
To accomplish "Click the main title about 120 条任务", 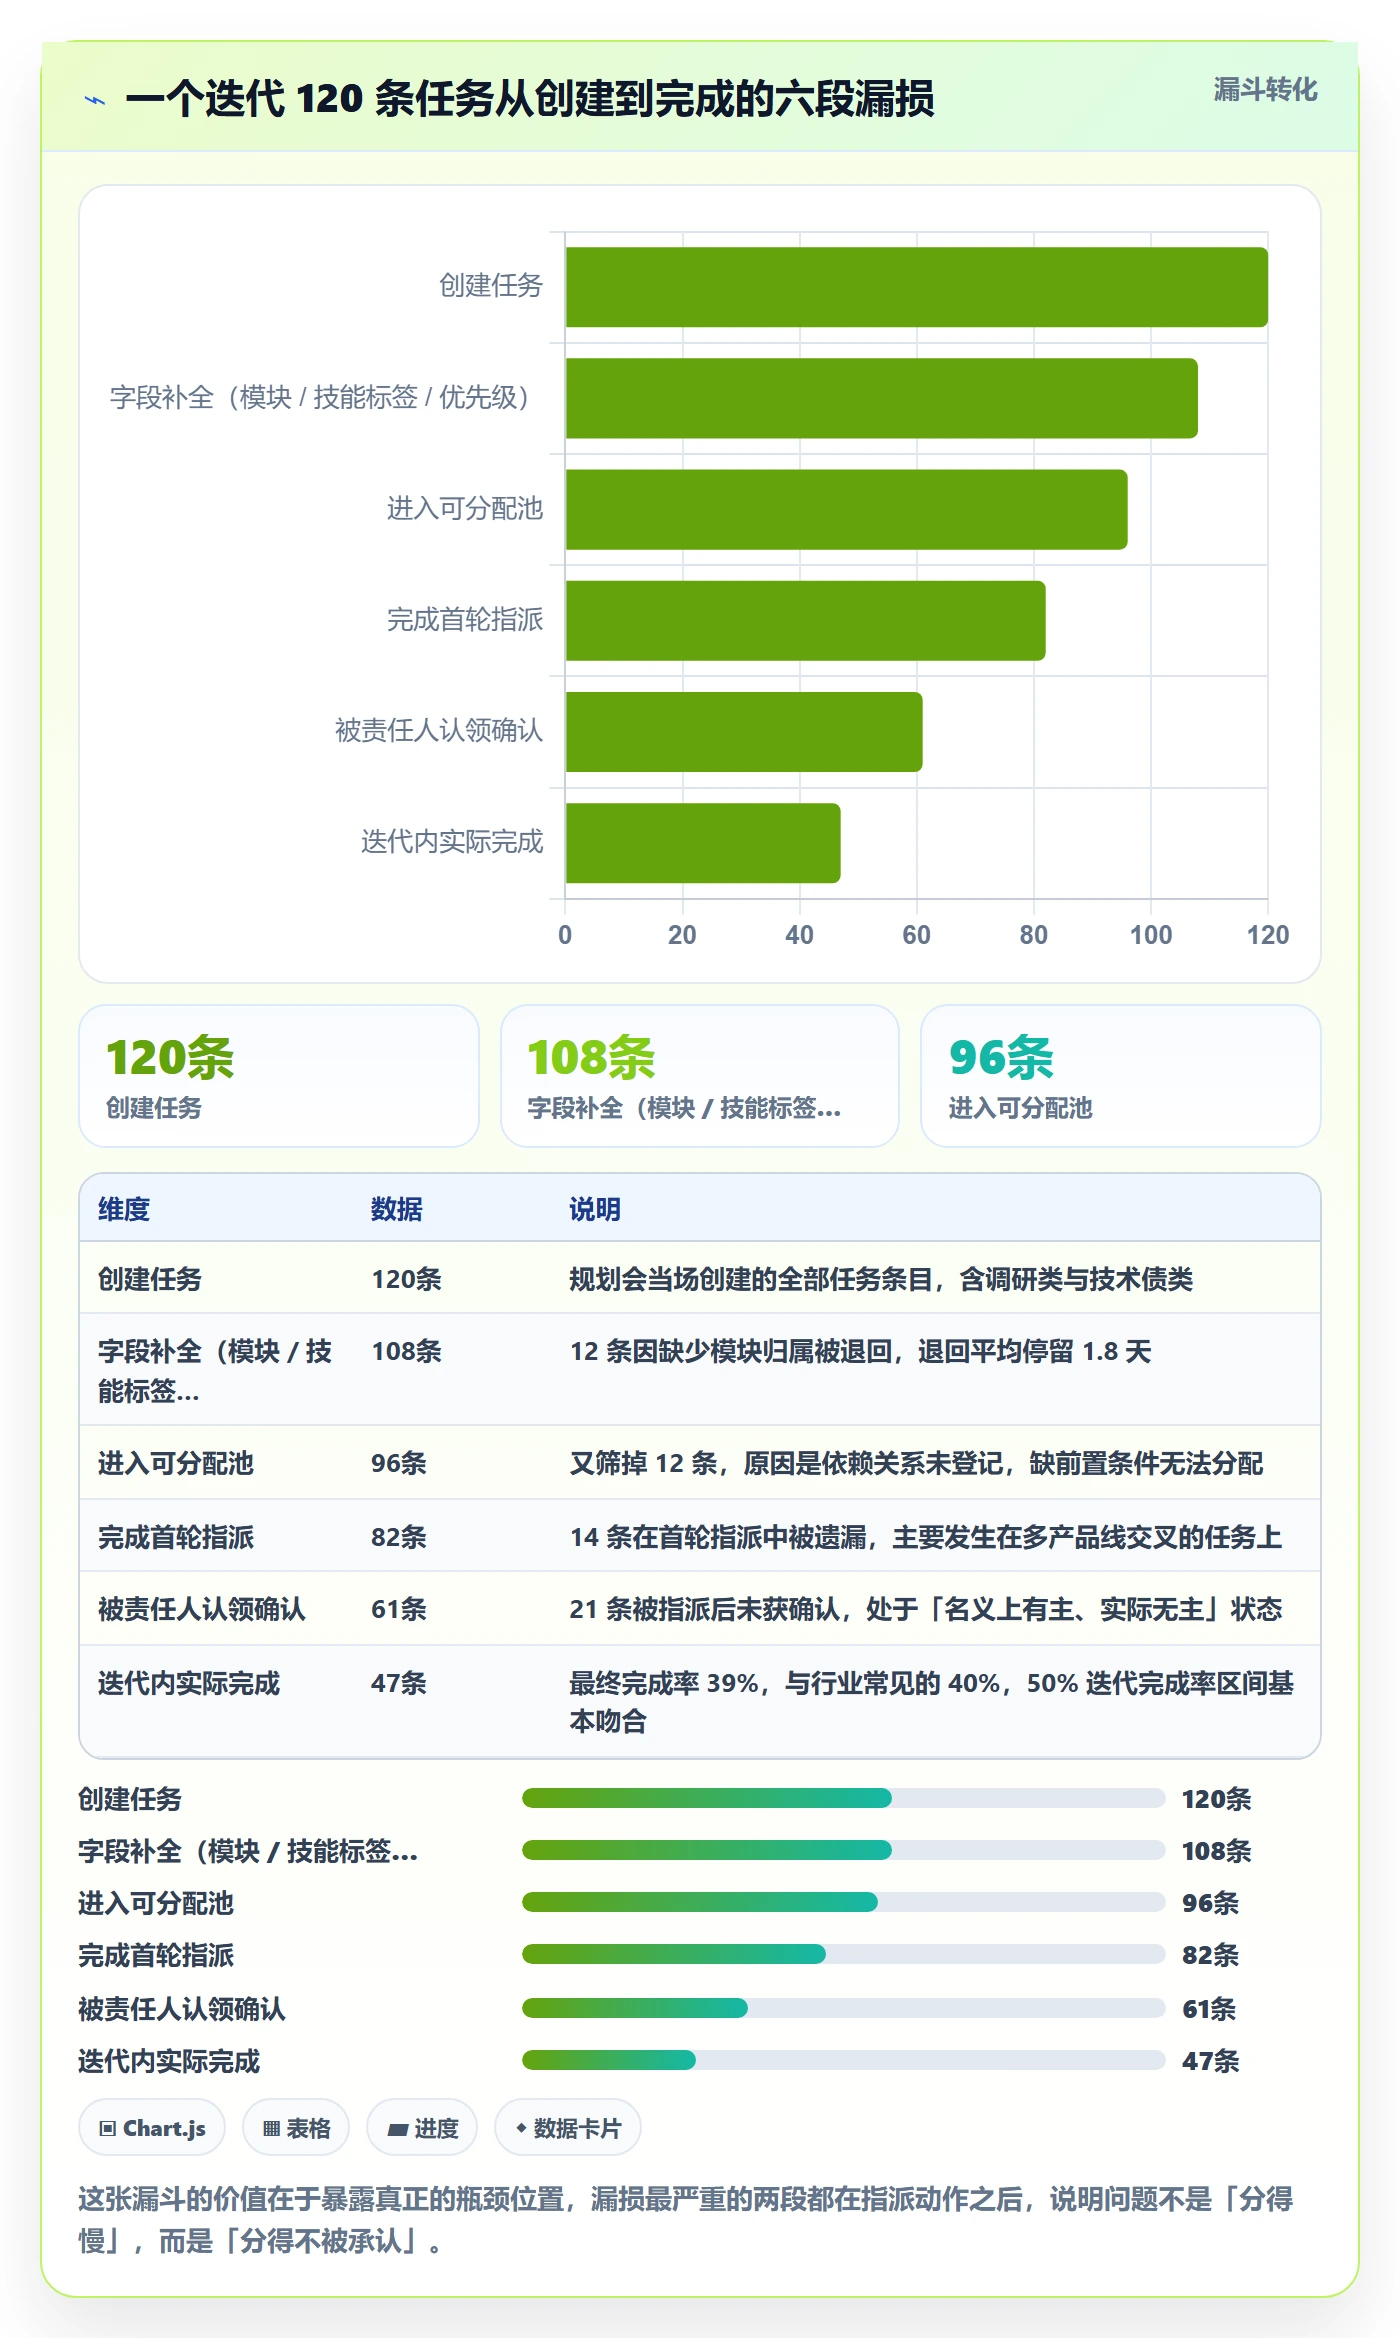I will point(530,99).
